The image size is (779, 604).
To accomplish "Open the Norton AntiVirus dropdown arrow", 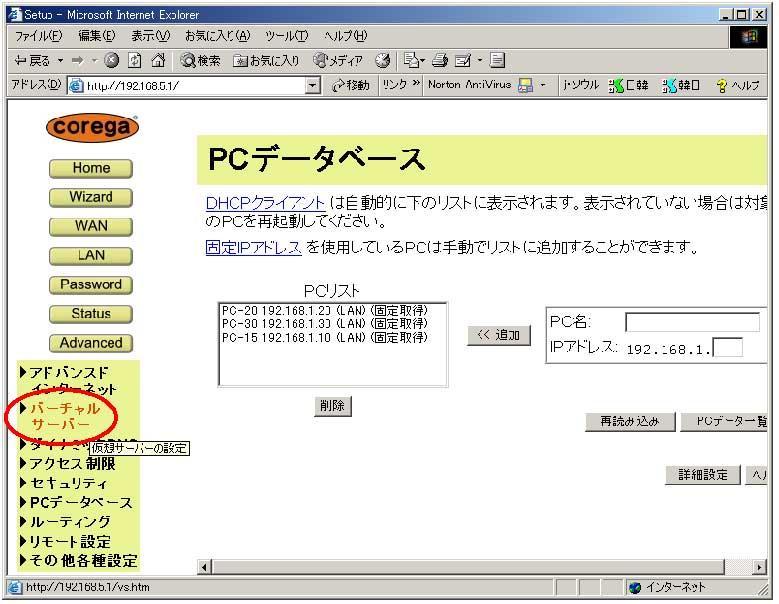I will click(x=541, y=85).
